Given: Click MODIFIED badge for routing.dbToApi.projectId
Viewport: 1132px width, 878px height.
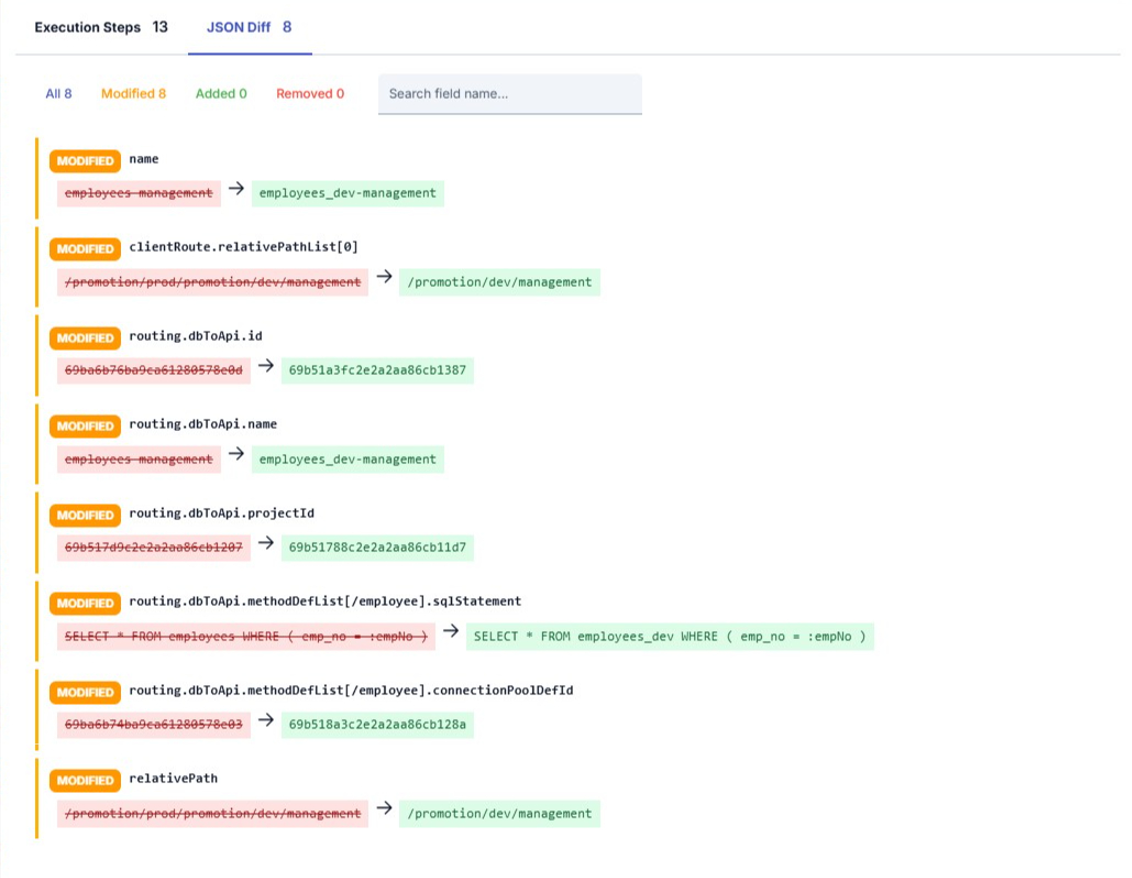Looking at the screenshot, I should (x=85, y=515).
